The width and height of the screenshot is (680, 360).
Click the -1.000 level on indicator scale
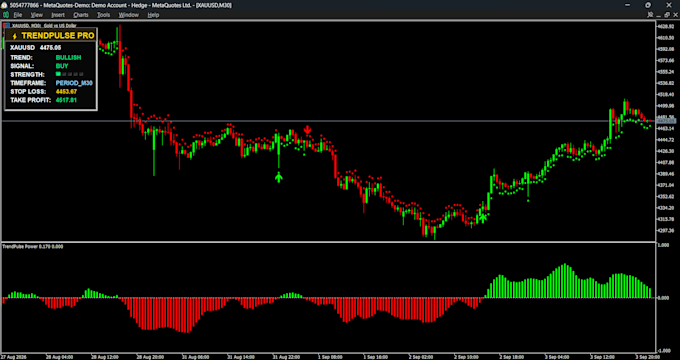tap(663, 350)
